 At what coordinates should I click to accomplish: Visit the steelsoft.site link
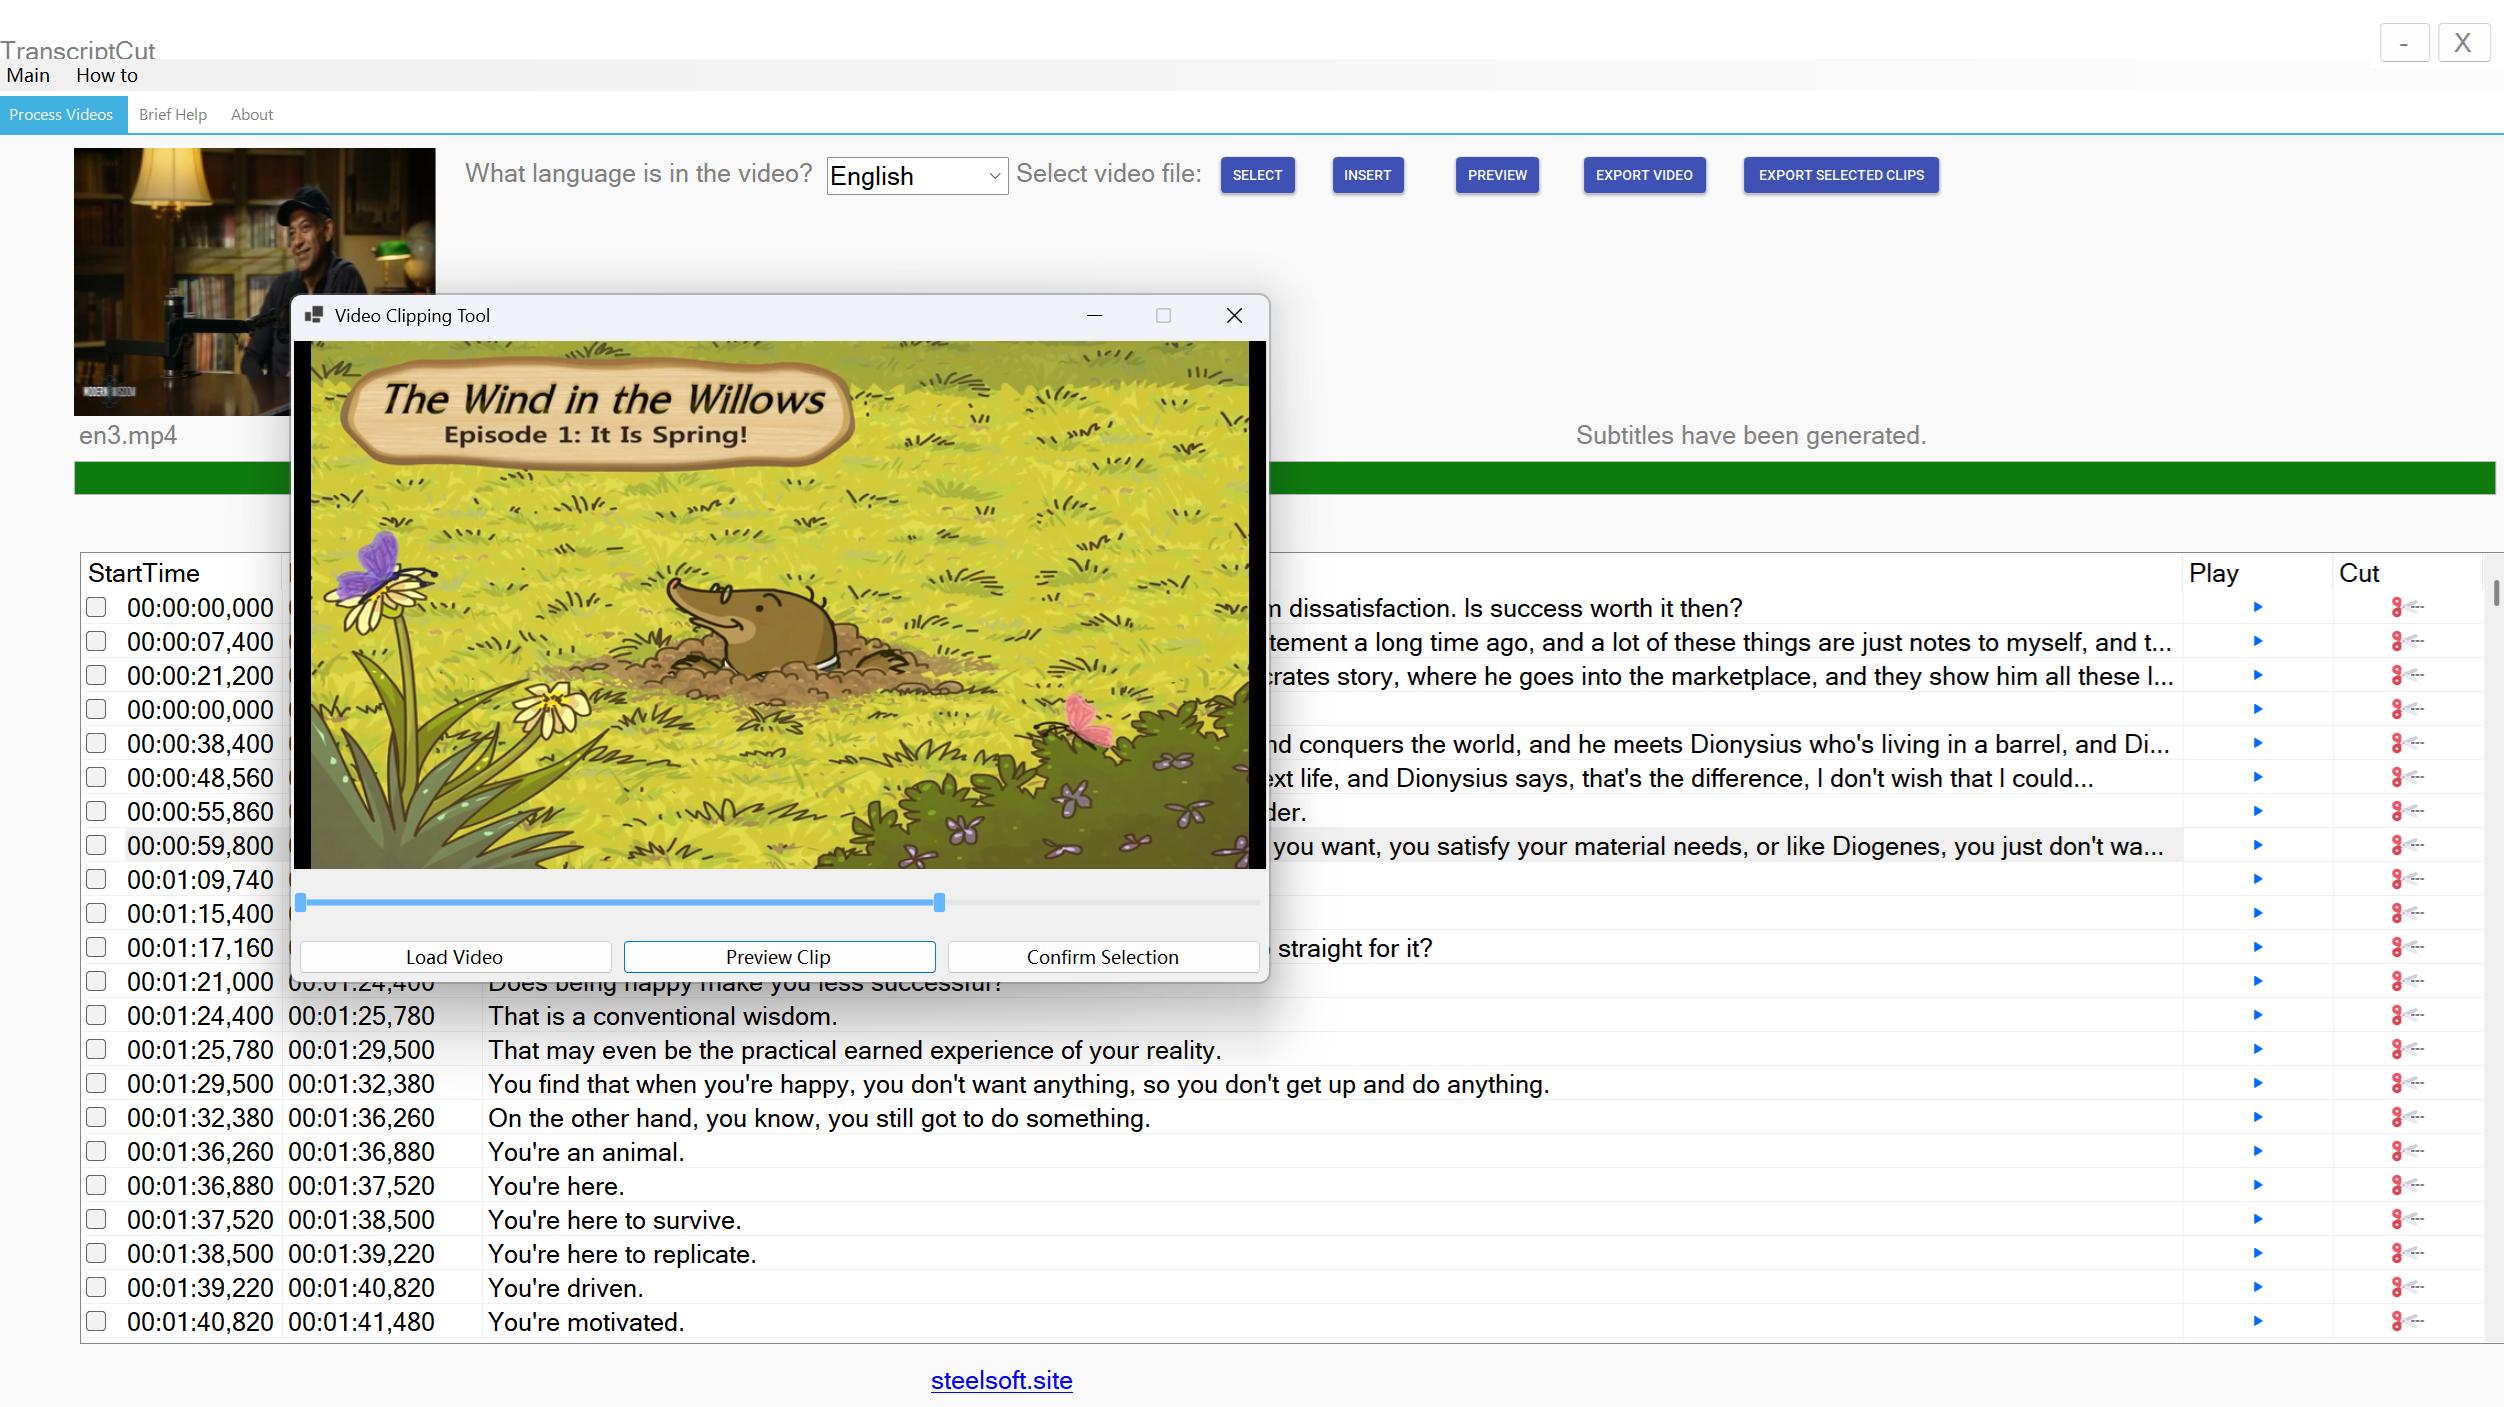pos(1001,1380)
